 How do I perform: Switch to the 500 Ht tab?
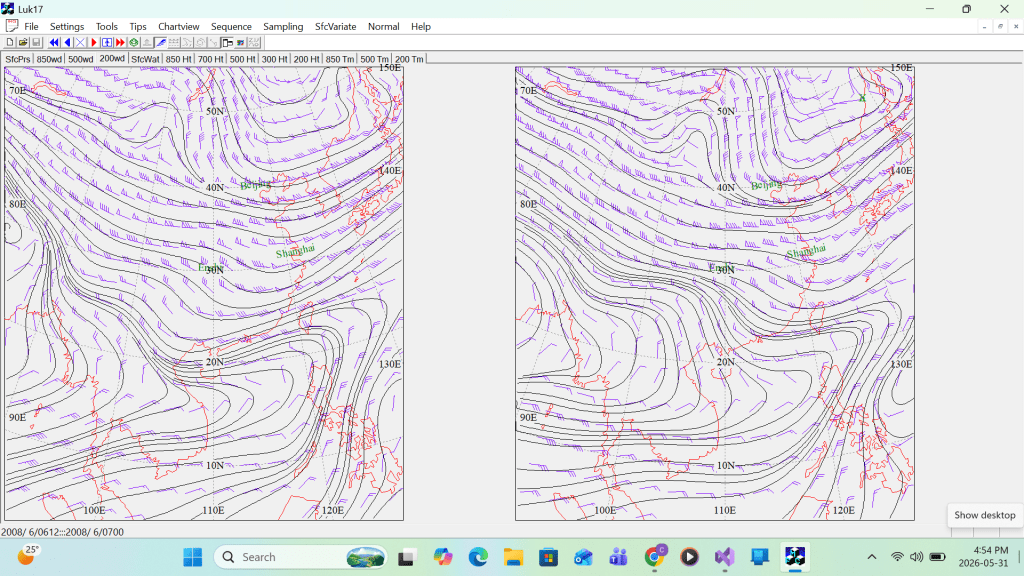point(242,59)
